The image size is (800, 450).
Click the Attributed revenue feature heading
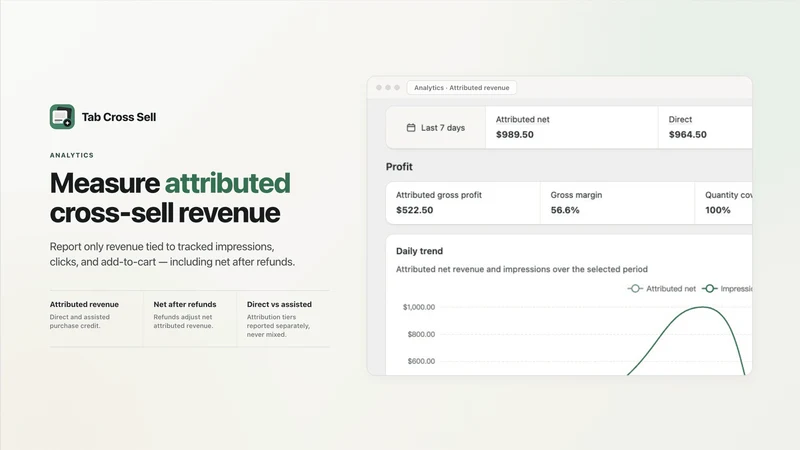click(84, 304)
